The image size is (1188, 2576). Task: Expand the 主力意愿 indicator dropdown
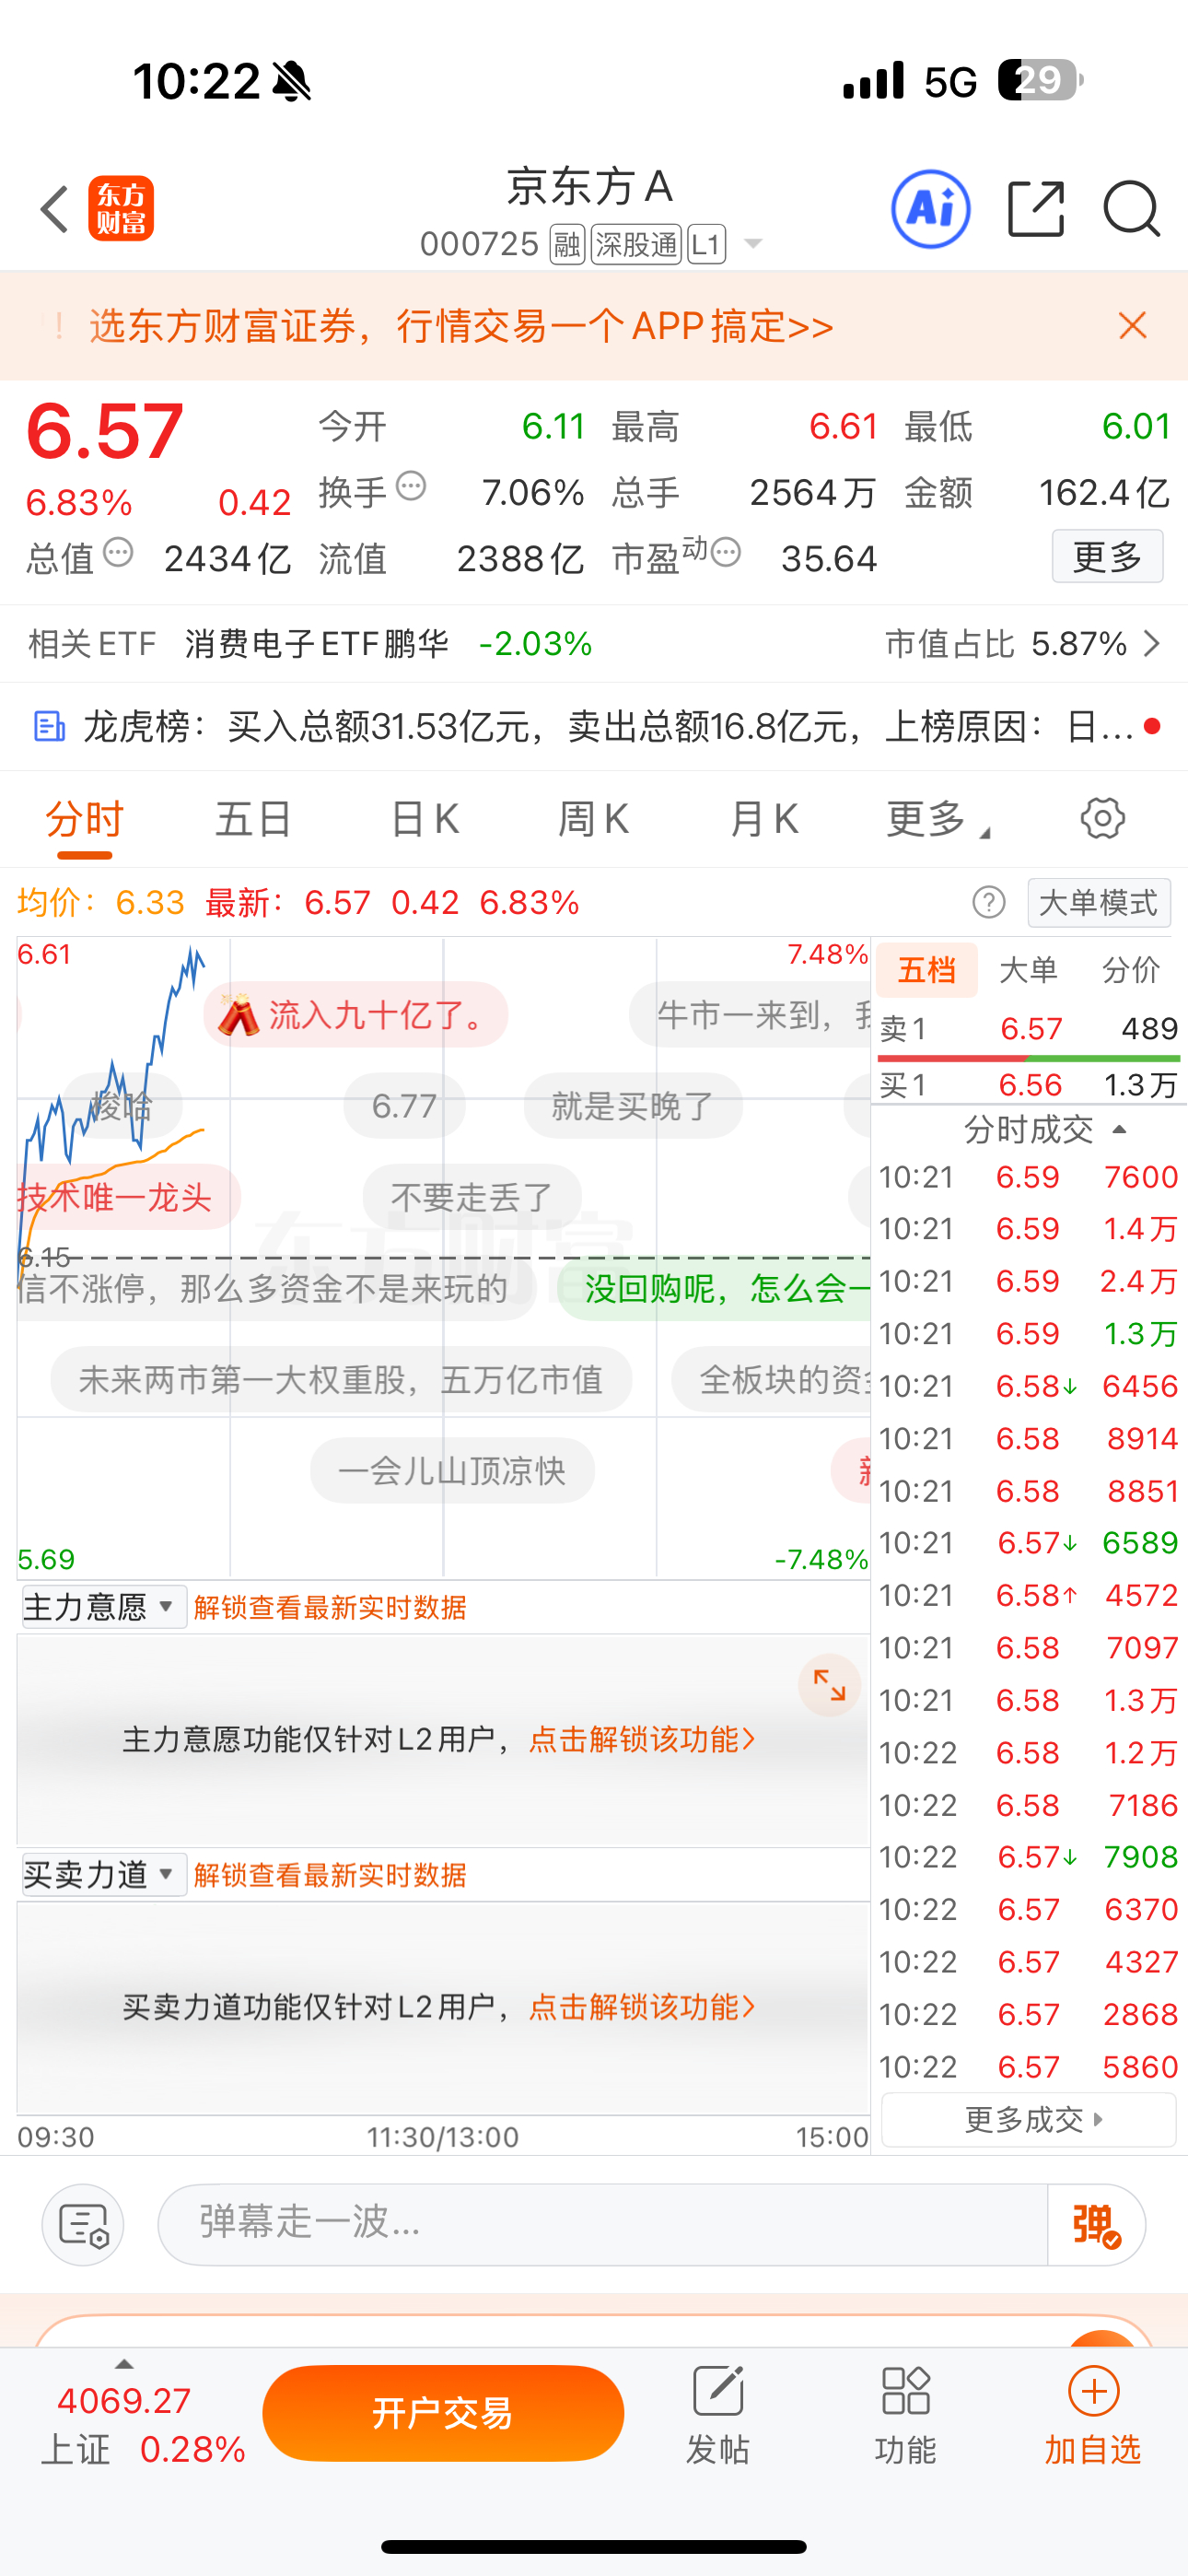(104, 1607)
